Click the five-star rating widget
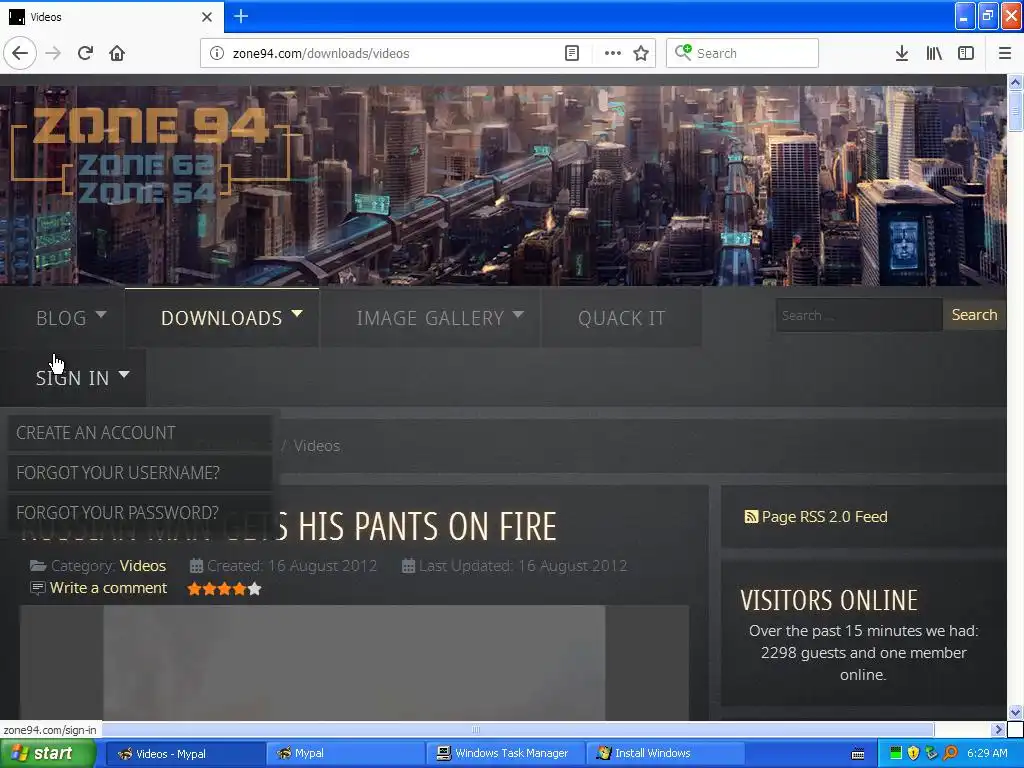The width and height of the screenshot is (1024, 768). (x=224, y=589)
